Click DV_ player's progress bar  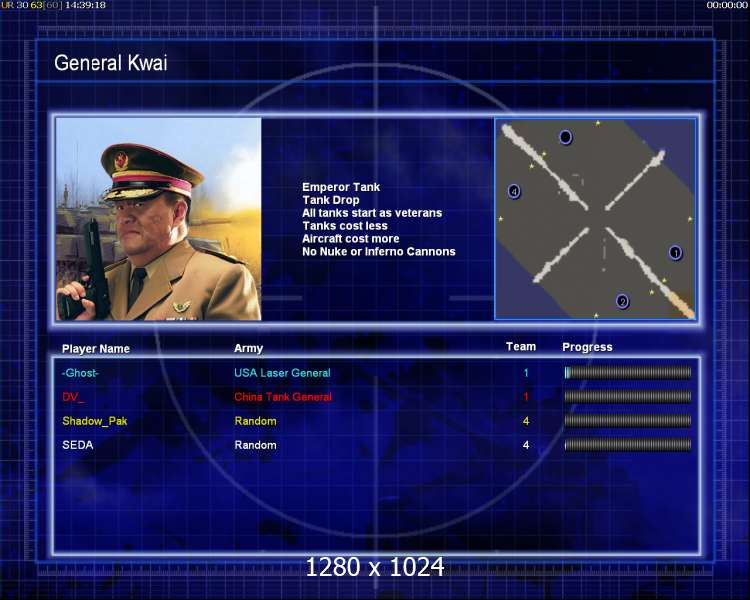[628, 396]
